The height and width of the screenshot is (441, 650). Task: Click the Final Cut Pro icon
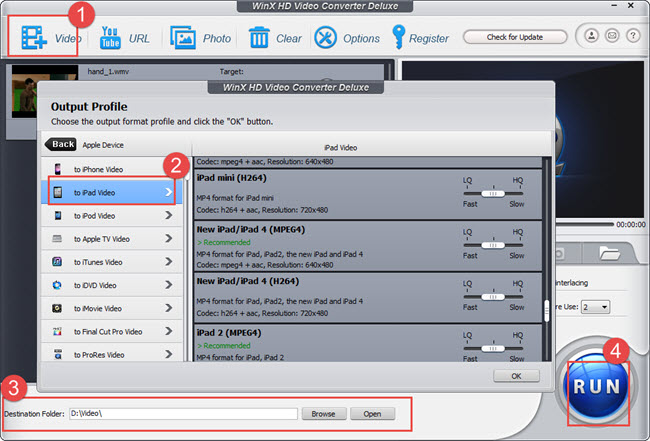click(x=57, y=332)
